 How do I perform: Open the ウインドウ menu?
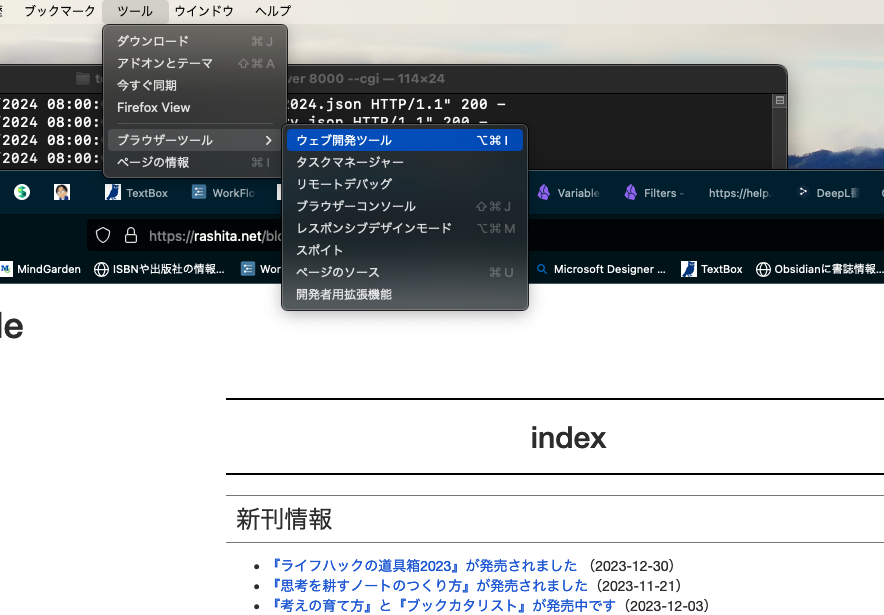pos(204,11)
